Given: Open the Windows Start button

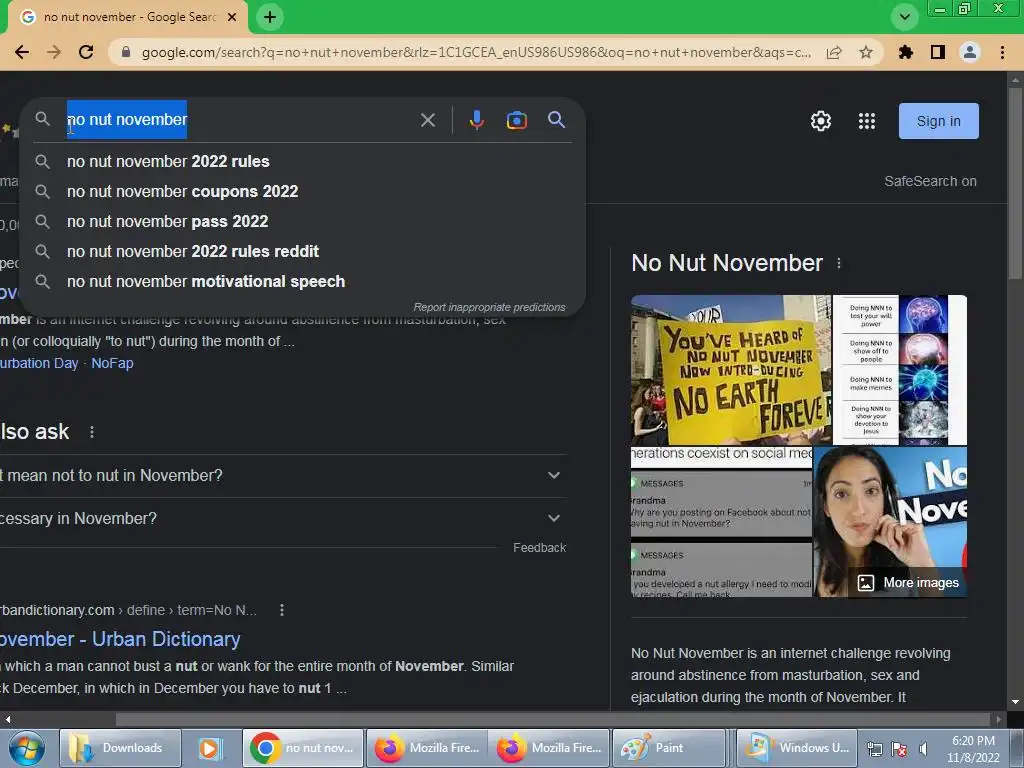Looking at the screenshot, I should (26, 748).
